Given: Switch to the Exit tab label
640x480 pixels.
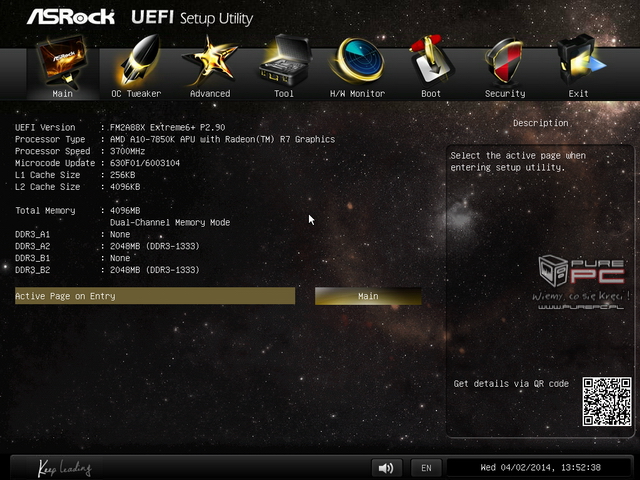Looking at the screenshot, I should coord(578,94).
